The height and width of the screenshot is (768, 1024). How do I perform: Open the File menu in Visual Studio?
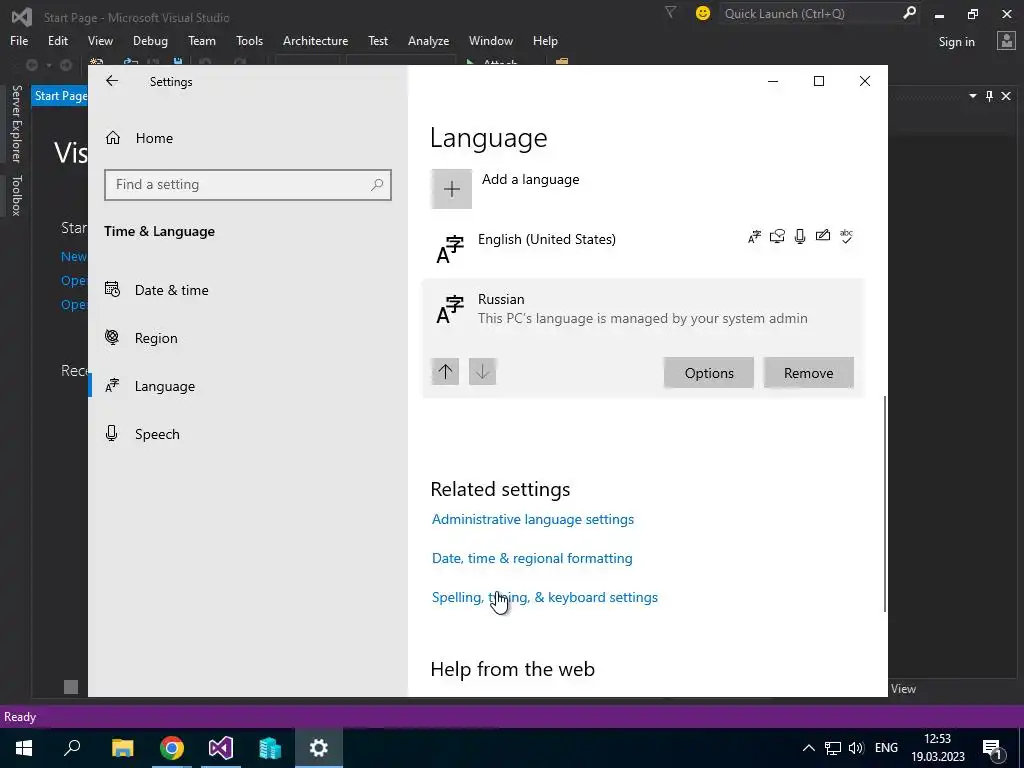(x=19, y=40)
